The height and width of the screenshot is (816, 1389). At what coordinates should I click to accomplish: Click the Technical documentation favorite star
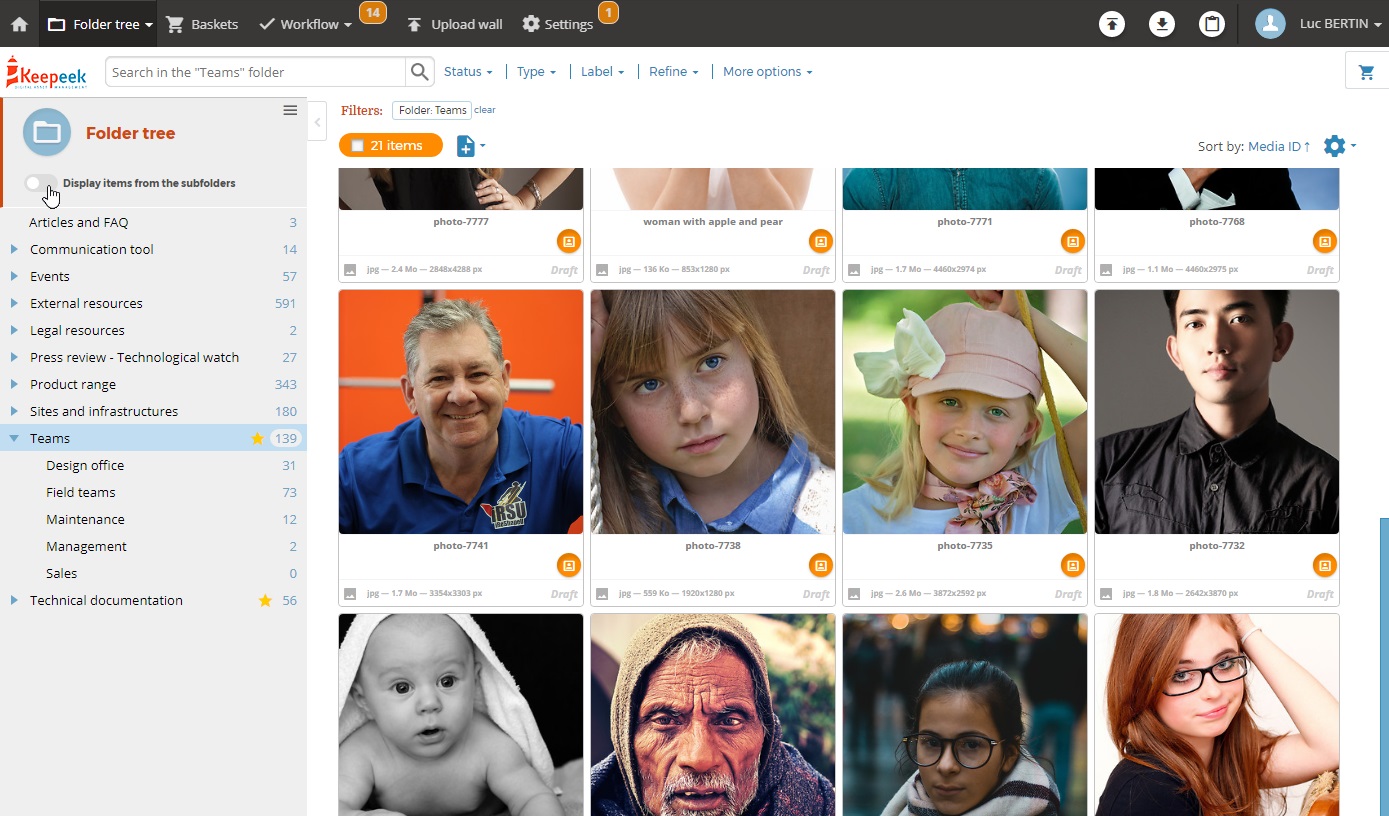[x=265, y=600]
